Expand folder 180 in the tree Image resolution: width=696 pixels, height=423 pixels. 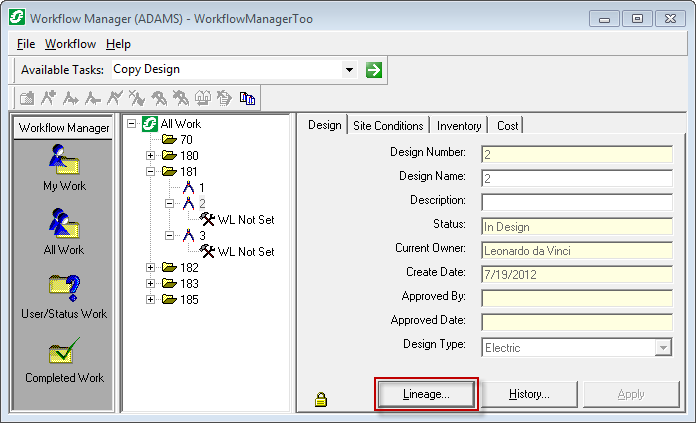[151, 156]
